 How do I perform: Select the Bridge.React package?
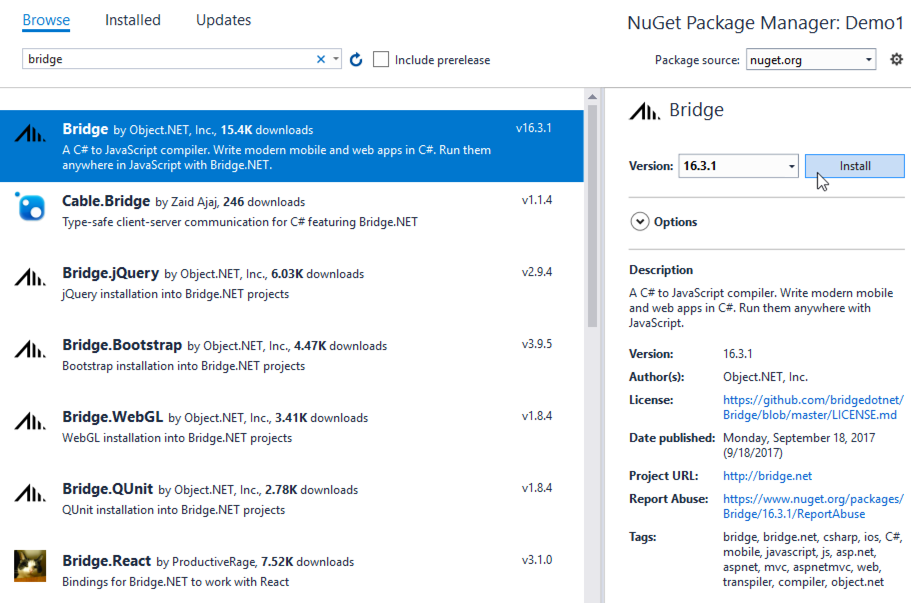point(292,572)
